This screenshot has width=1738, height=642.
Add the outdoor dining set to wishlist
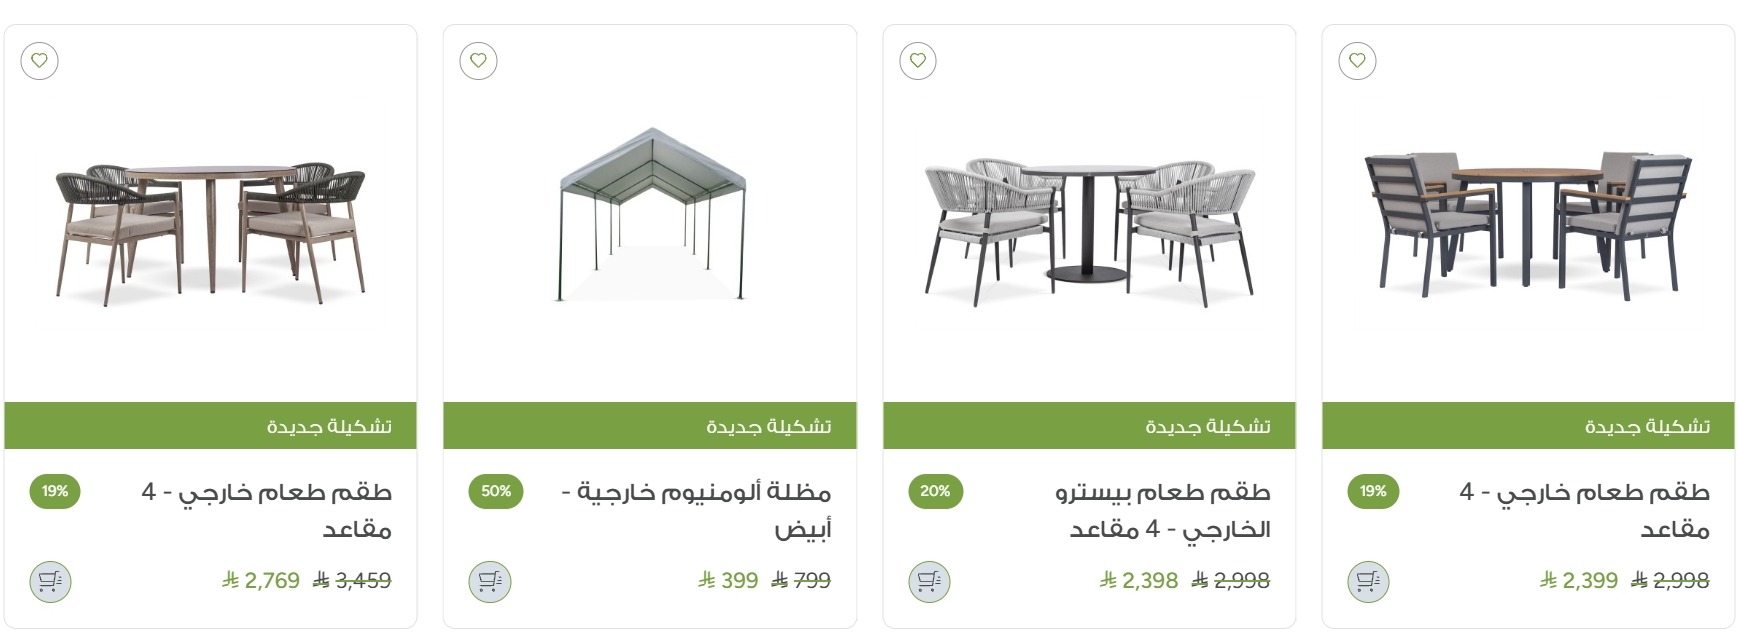[x=39, y=62]
